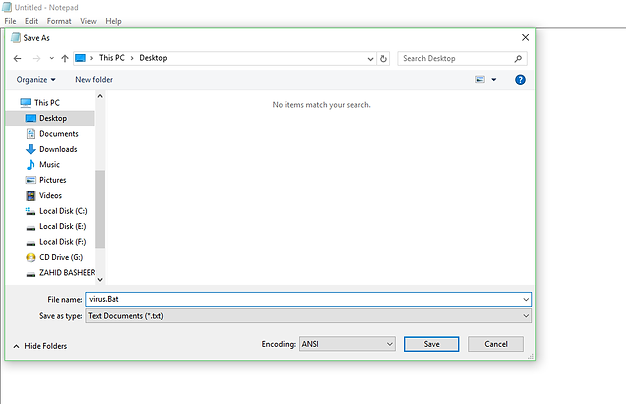Expand the File name dropdown arrow

[x=526, y=299]
